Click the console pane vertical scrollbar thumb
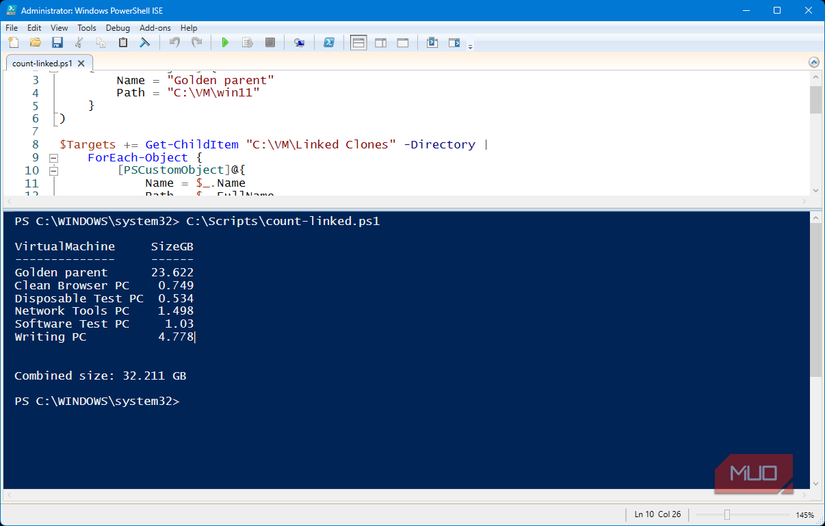 click(815, 300)
